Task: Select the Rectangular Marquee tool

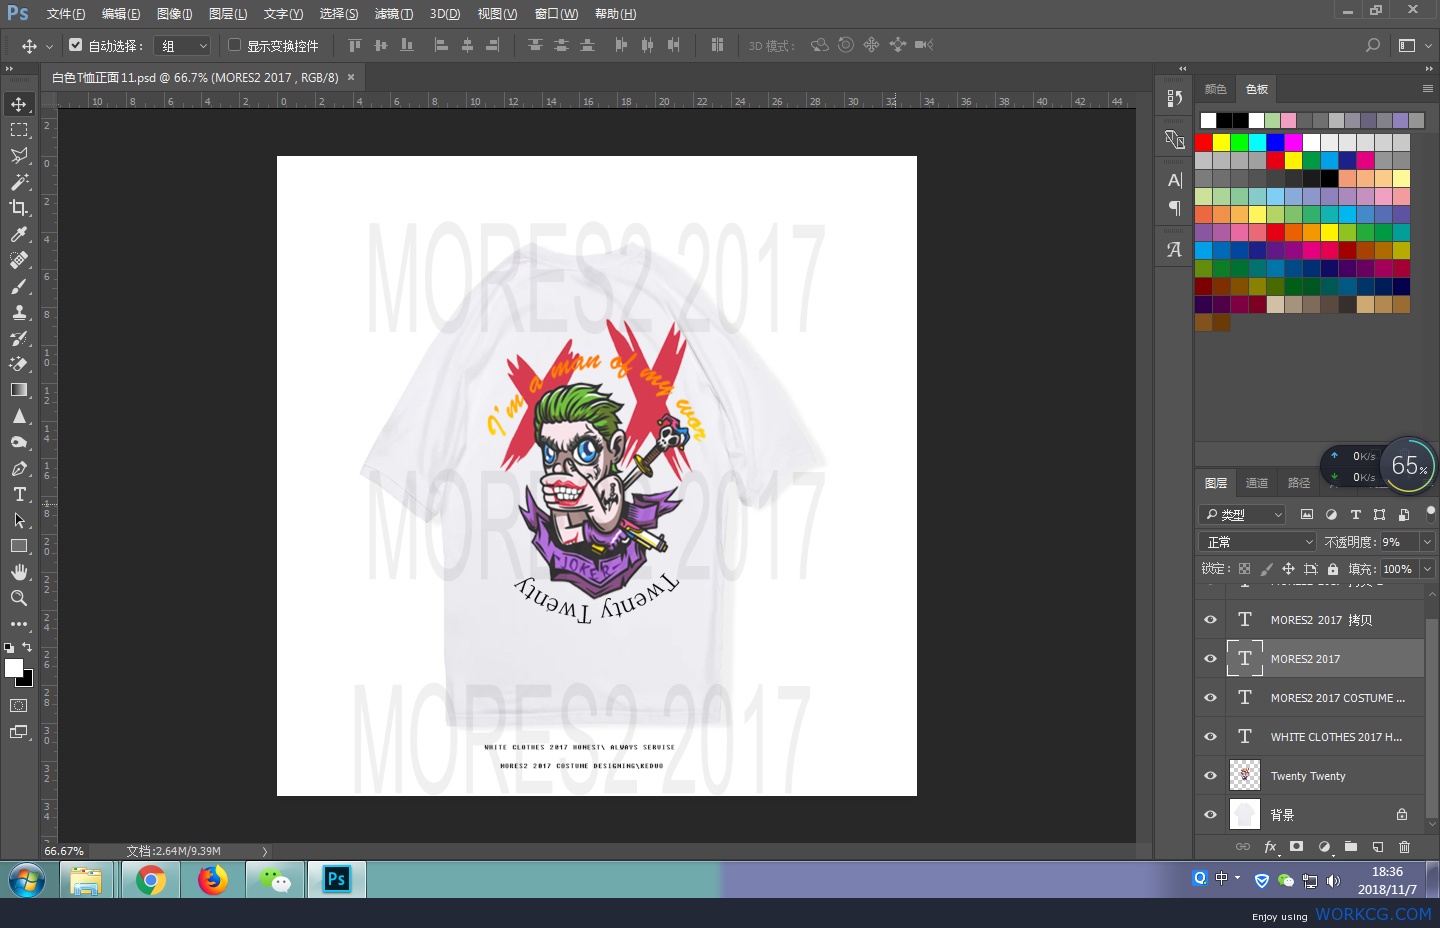Action: [x=19, y=130]
